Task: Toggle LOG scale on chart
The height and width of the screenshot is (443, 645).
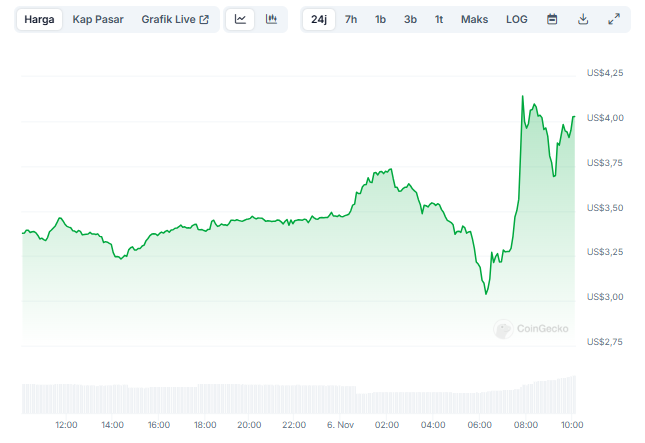Action: click(517, 19)
